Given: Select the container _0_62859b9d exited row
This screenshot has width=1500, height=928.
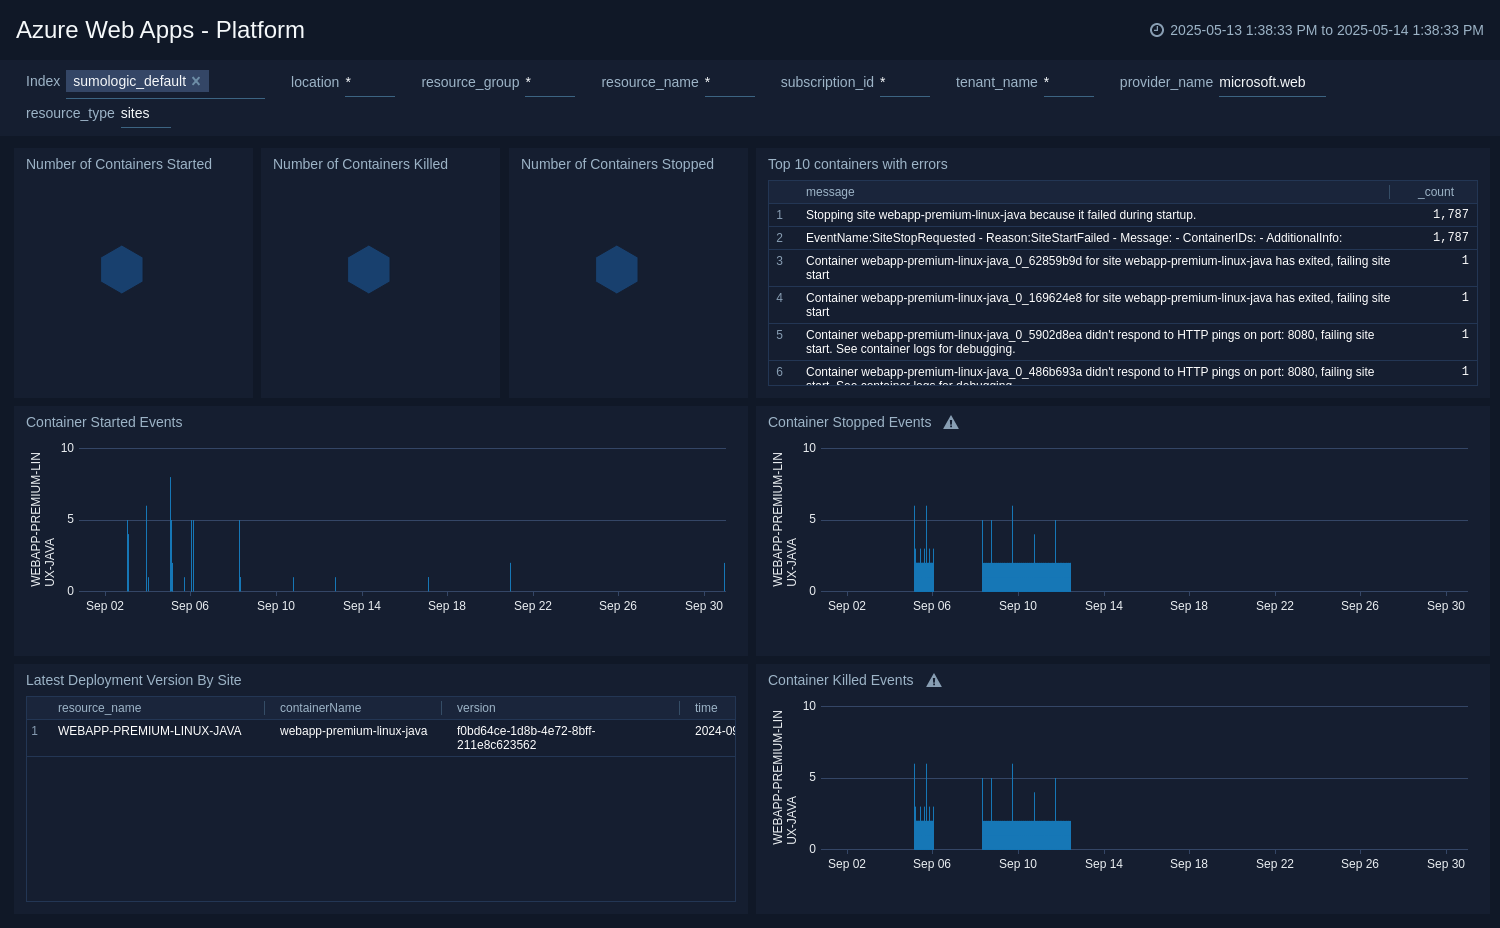Looking at the screenshot, I should [x=1123, y=268].
